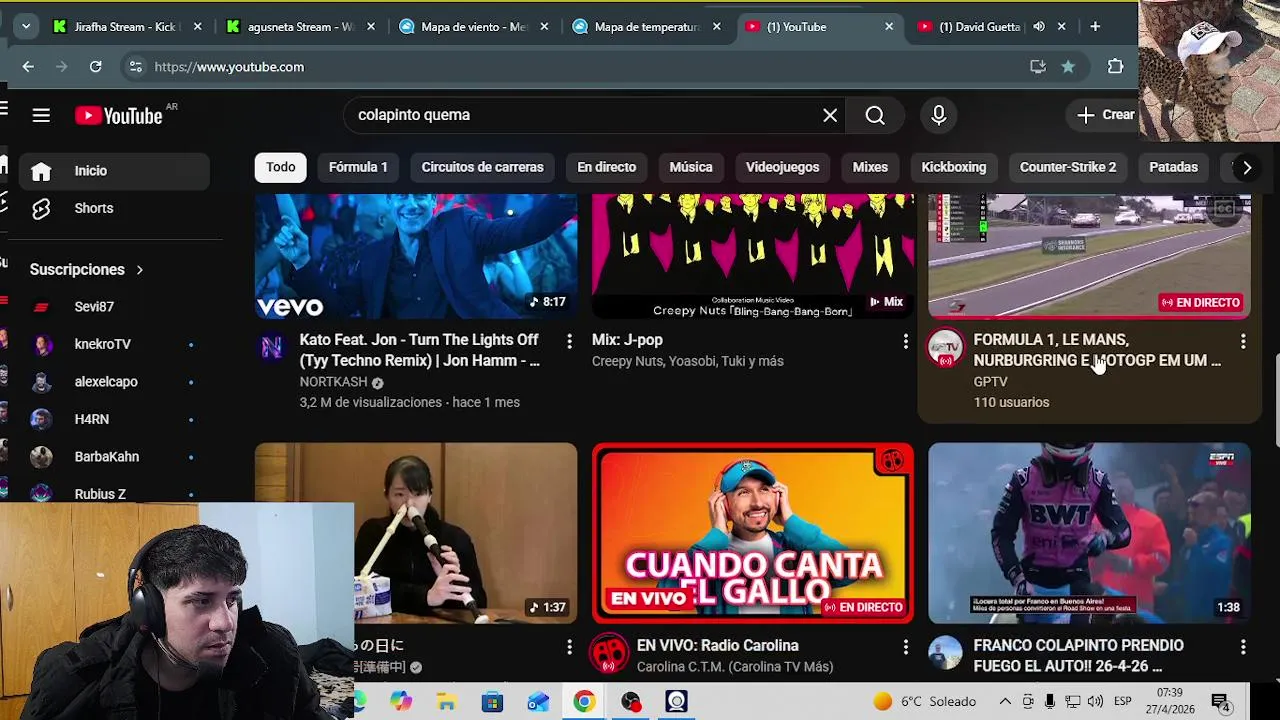The image size is (1280, 720).
Task: Open the Carolina C.T.M. channel avatar
Action: 609,654
